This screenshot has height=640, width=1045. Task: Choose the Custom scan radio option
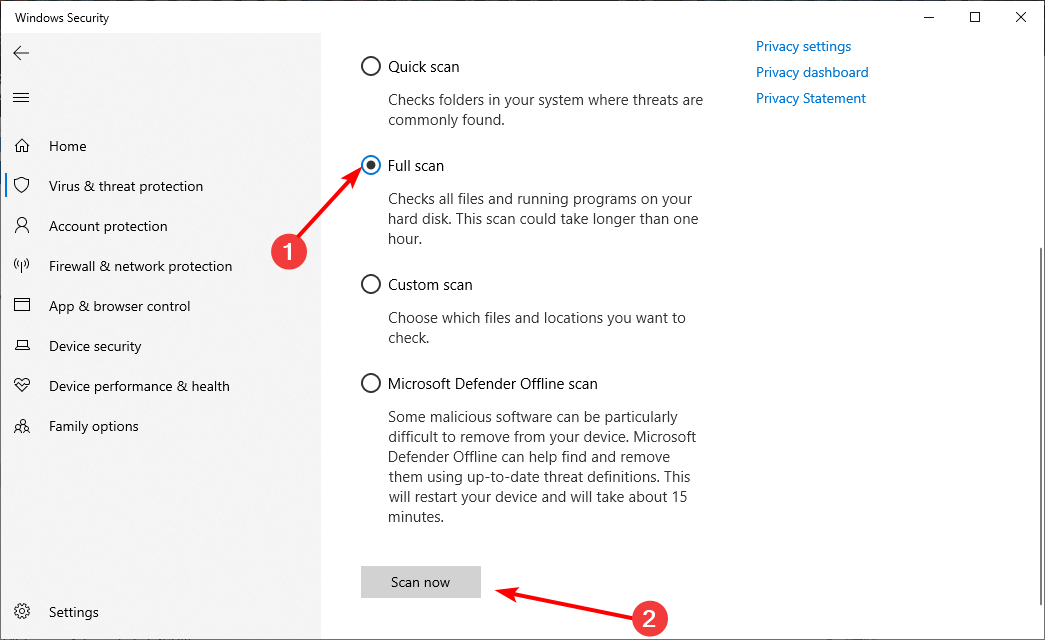pos(371,285)
